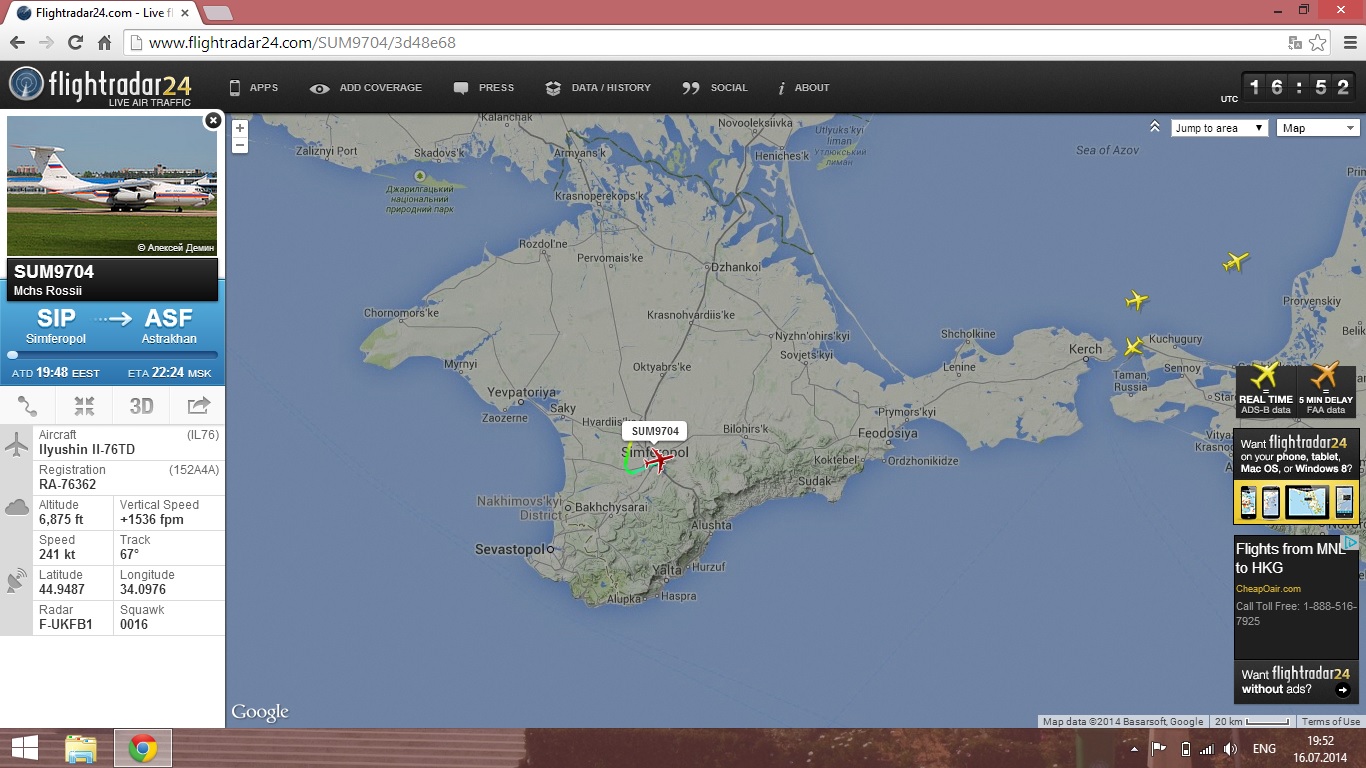Collapse the map controls with double-chevron
Image resolution: width=1366 pixels, height=768 pixels.
1154,127
